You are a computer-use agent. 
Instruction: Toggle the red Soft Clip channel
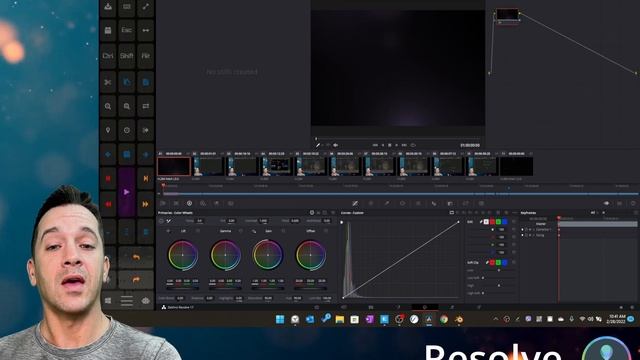[492, 262]
